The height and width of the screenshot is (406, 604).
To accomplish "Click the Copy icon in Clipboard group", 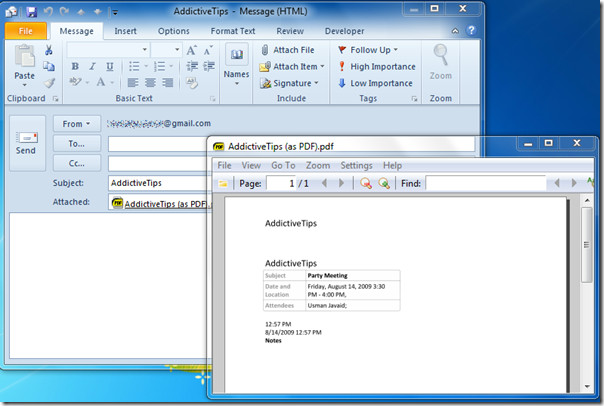I will click(49, 66).
